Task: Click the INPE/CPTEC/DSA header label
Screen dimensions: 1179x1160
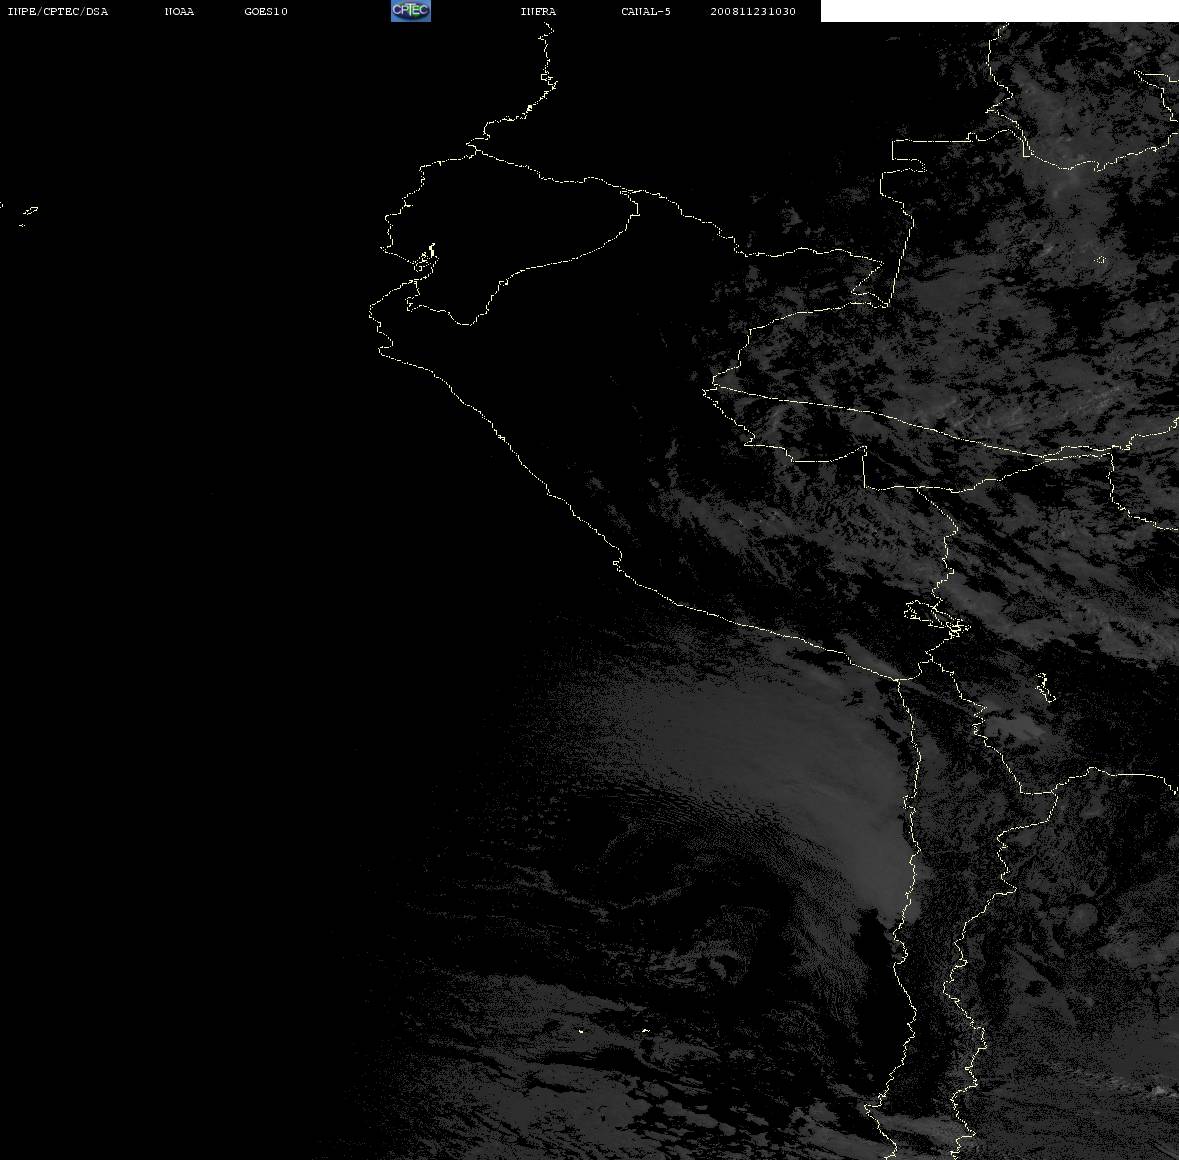Action: tap(57, 11)
